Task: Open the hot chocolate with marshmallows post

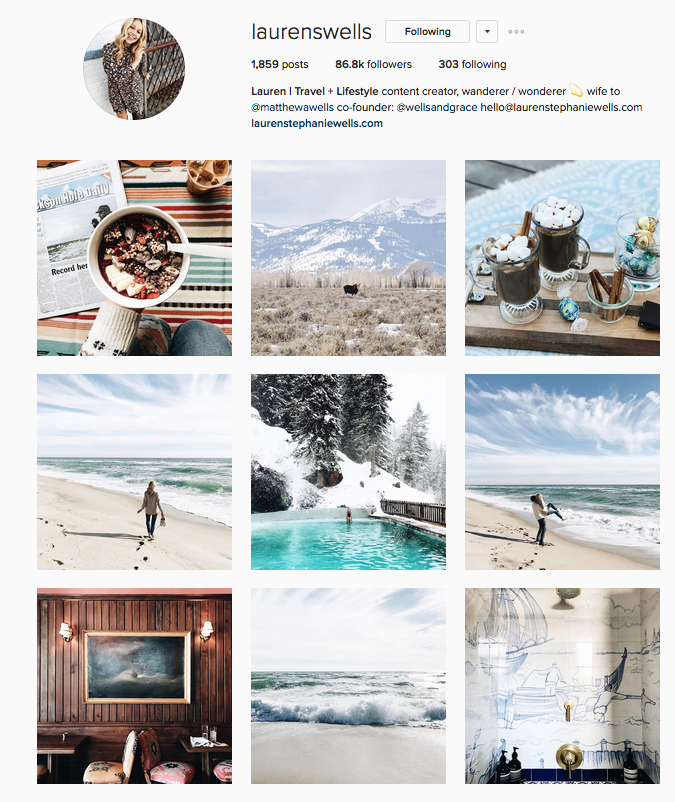Action: pyautogui.click(x=562, y=258)
